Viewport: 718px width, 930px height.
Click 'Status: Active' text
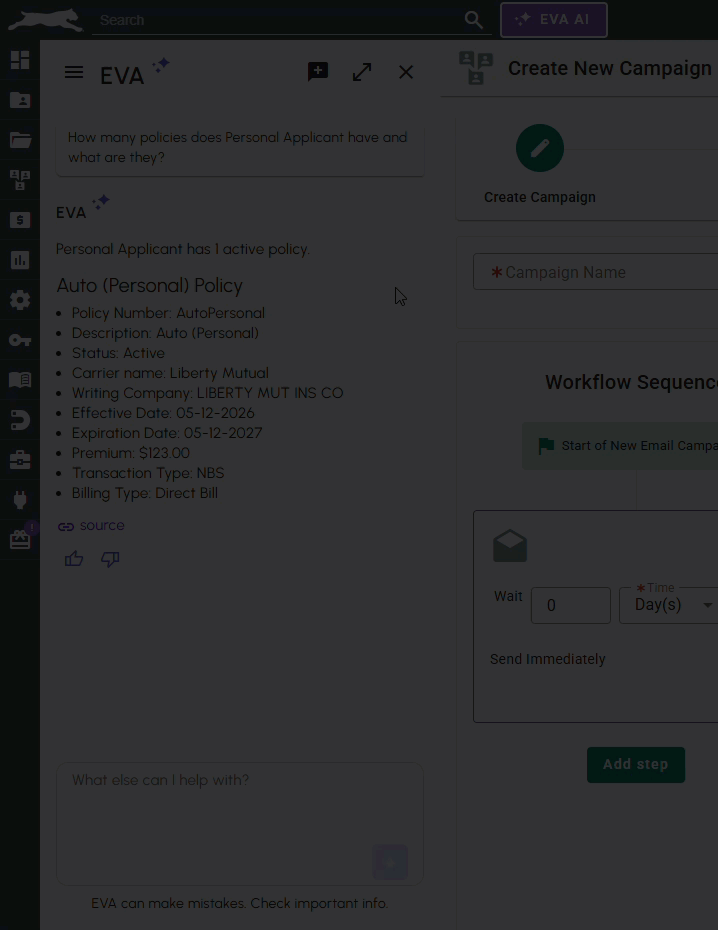pyautogui.click(x=118, y=353)
